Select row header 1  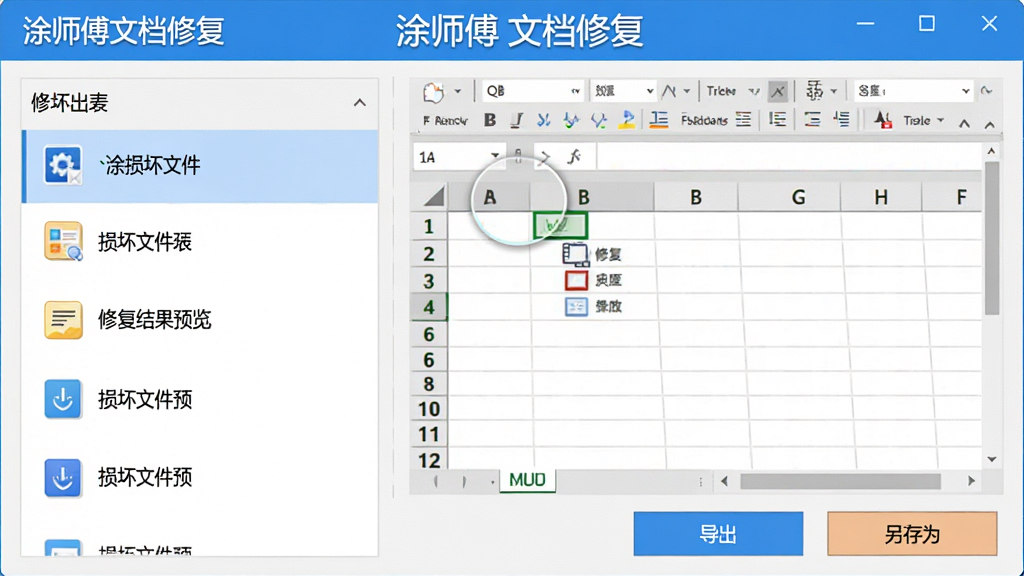[429, 227]
